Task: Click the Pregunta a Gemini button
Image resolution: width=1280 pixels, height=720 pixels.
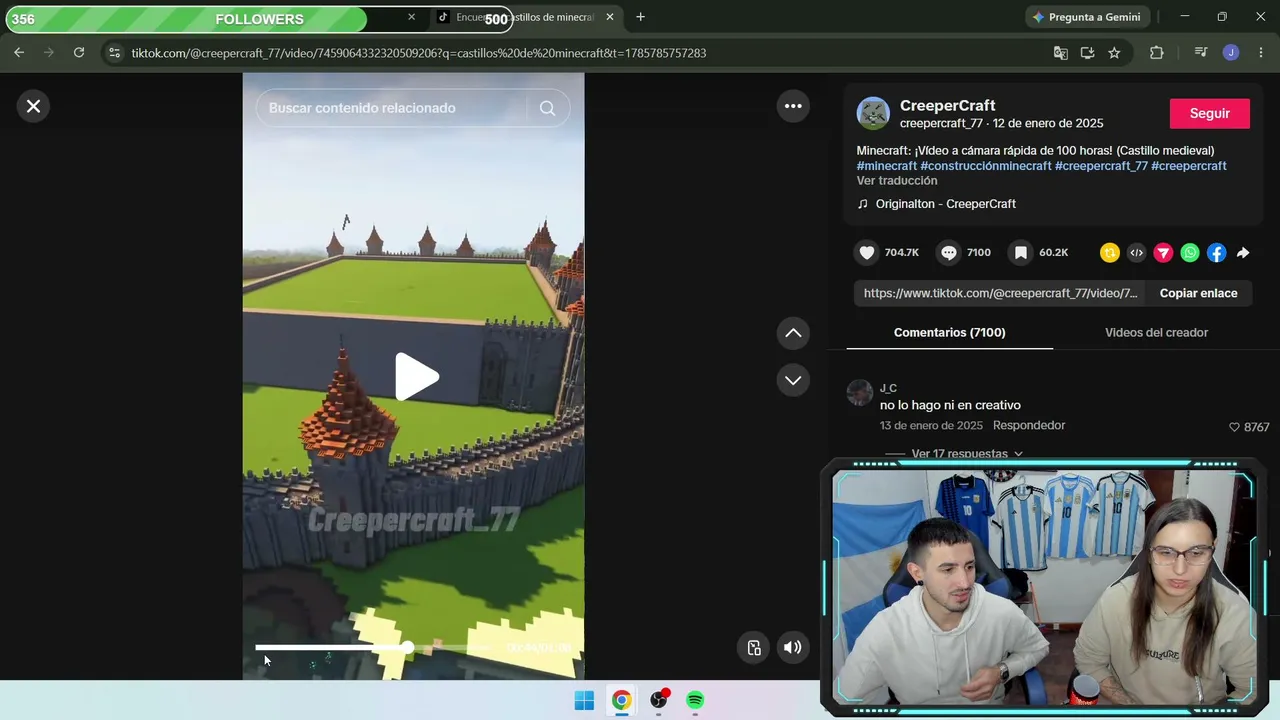Action: click(x=1087, y=17)
